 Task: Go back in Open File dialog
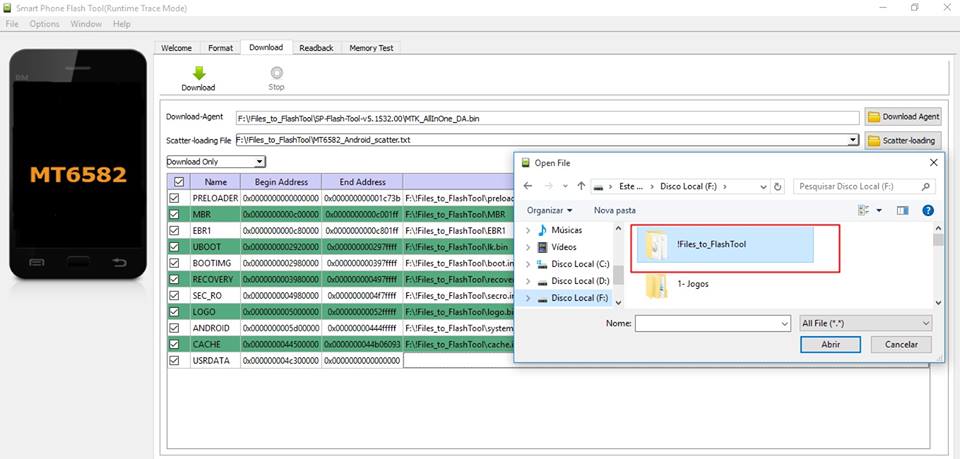tap(528, 186)
